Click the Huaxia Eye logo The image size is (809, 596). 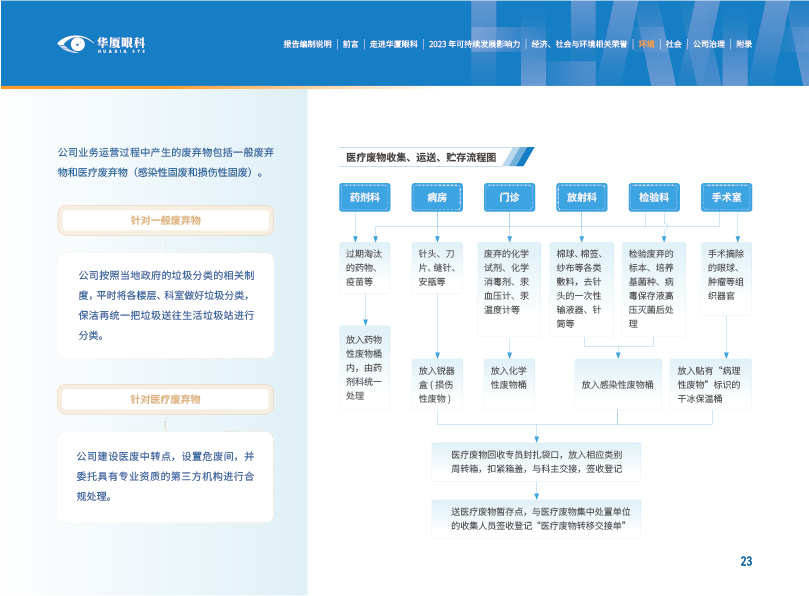[102, 44]
